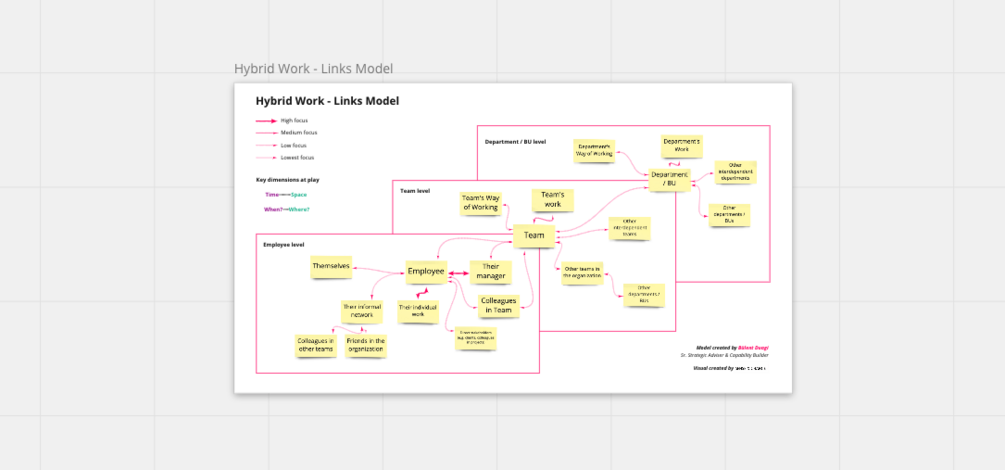This screenshot has width=1005, height=470.
Task: Click the 'Model created by' credit line
Action: coord(732,348)
